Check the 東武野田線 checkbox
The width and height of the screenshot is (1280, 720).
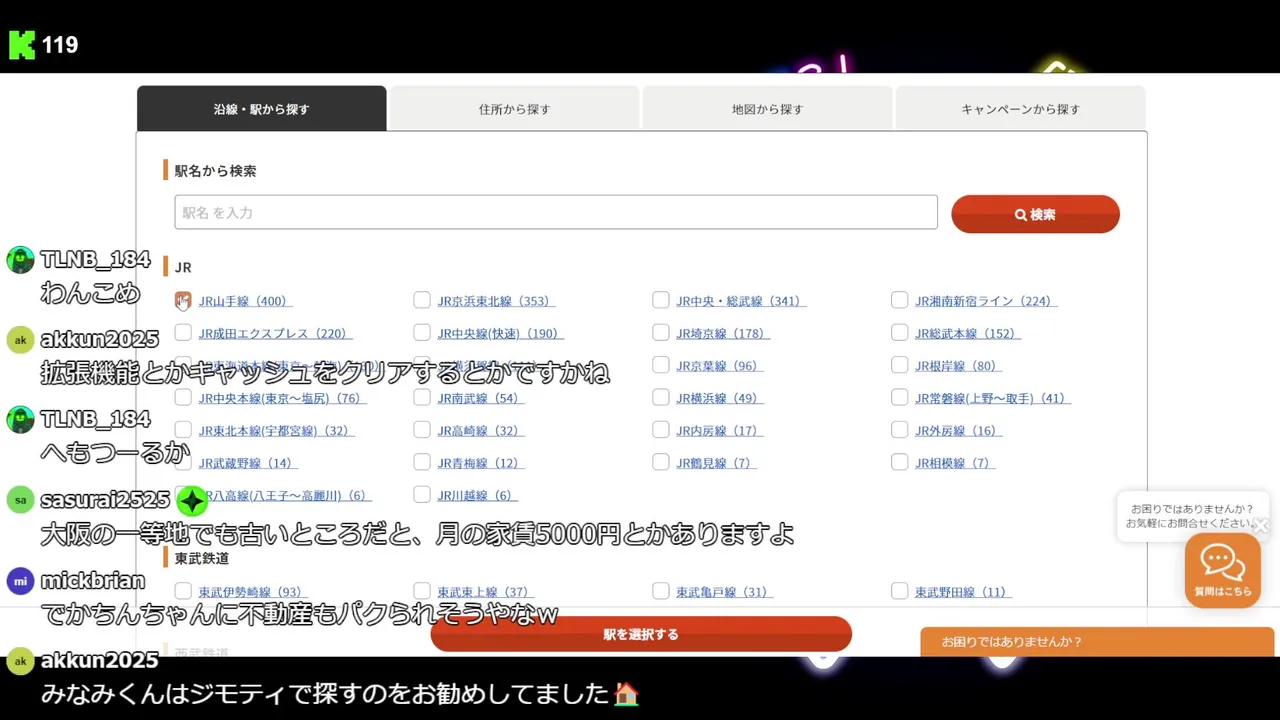[x=900, y=591]
